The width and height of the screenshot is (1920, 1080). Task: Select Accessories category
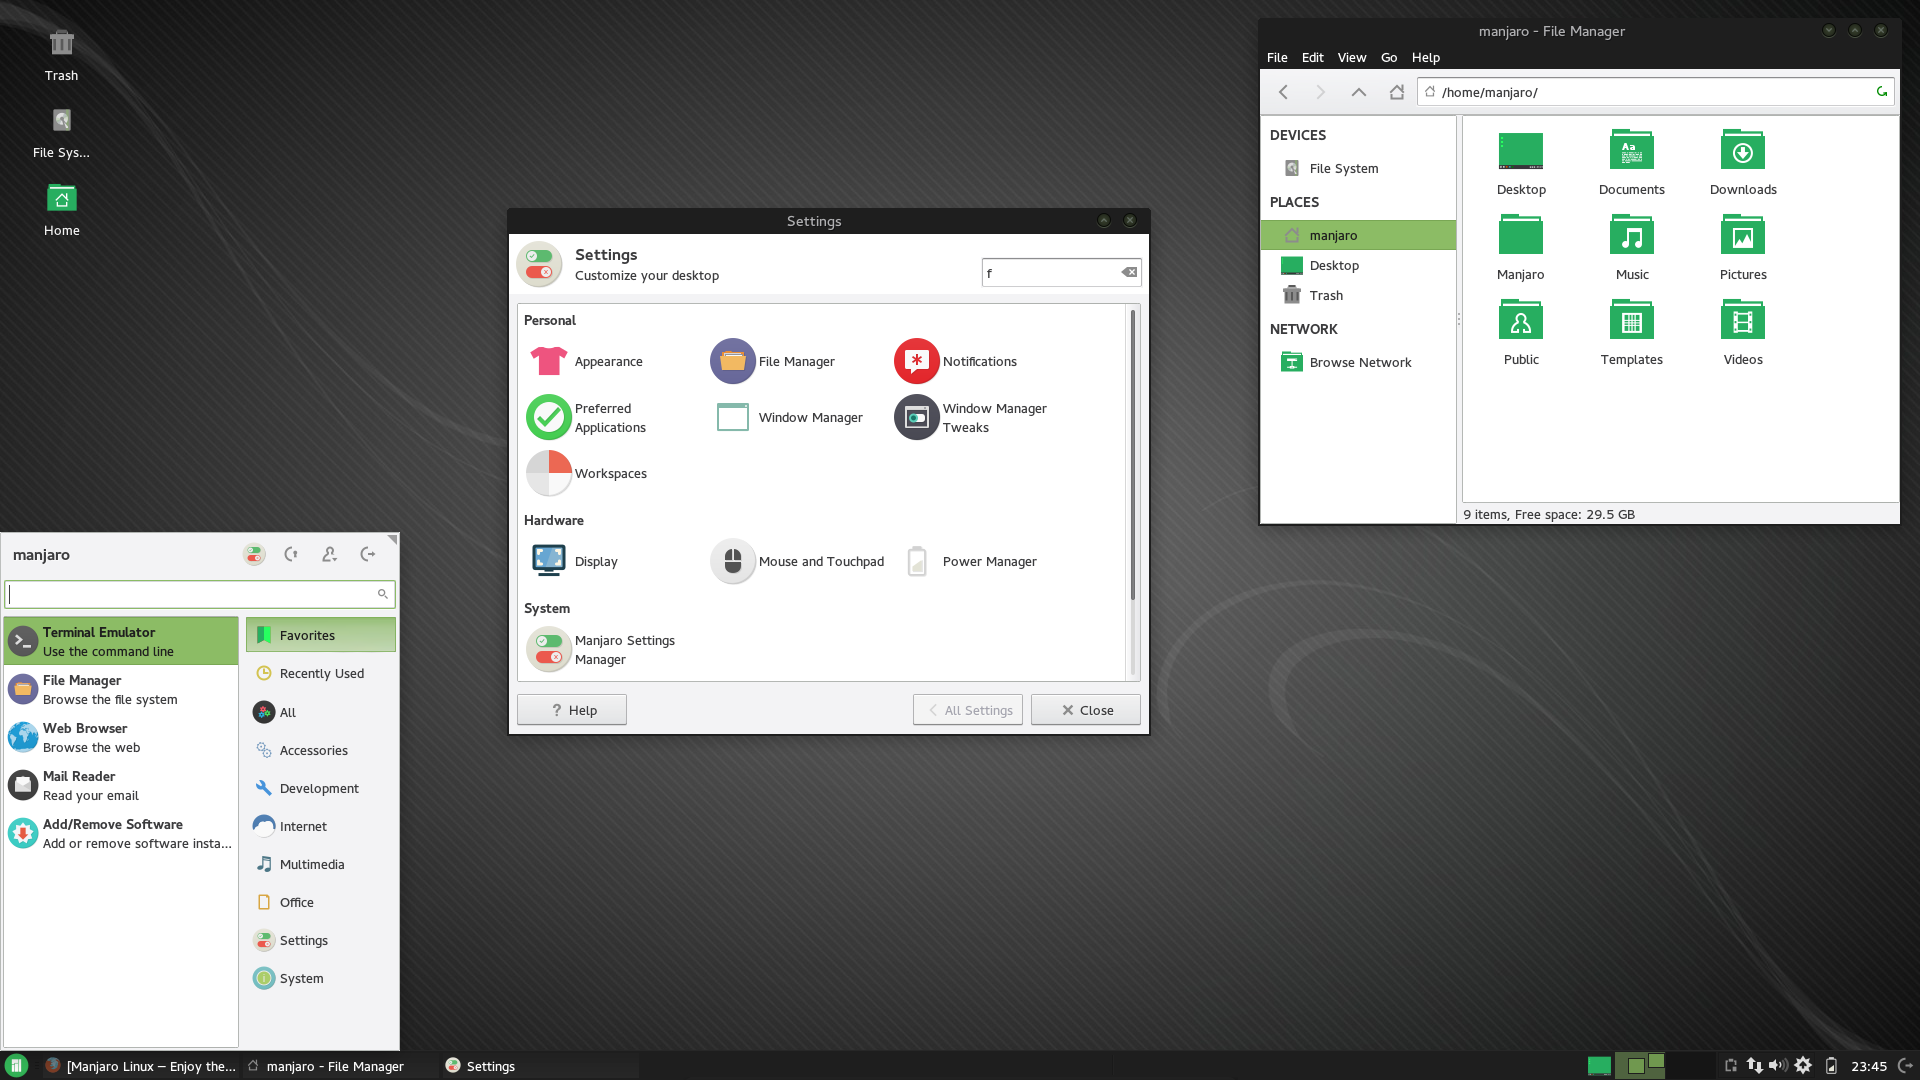[321, 750]
